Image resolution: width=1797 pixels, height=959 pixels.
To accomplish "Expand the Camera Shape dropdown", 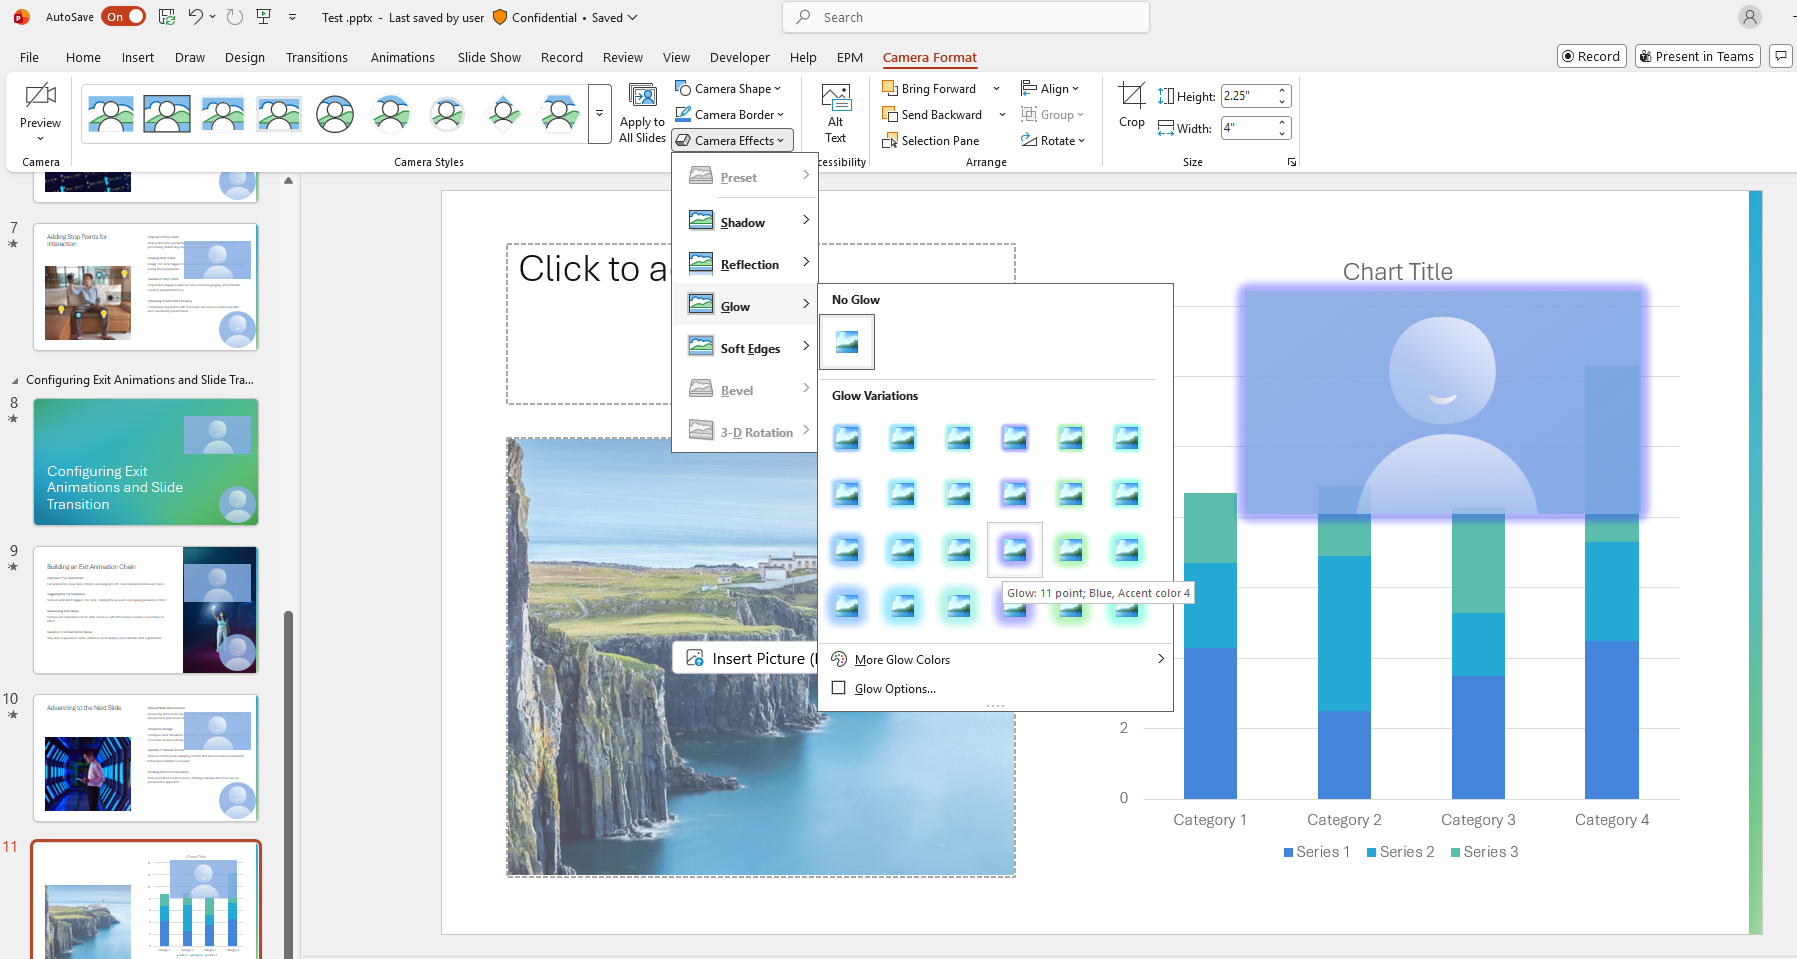I will (729, 89).
